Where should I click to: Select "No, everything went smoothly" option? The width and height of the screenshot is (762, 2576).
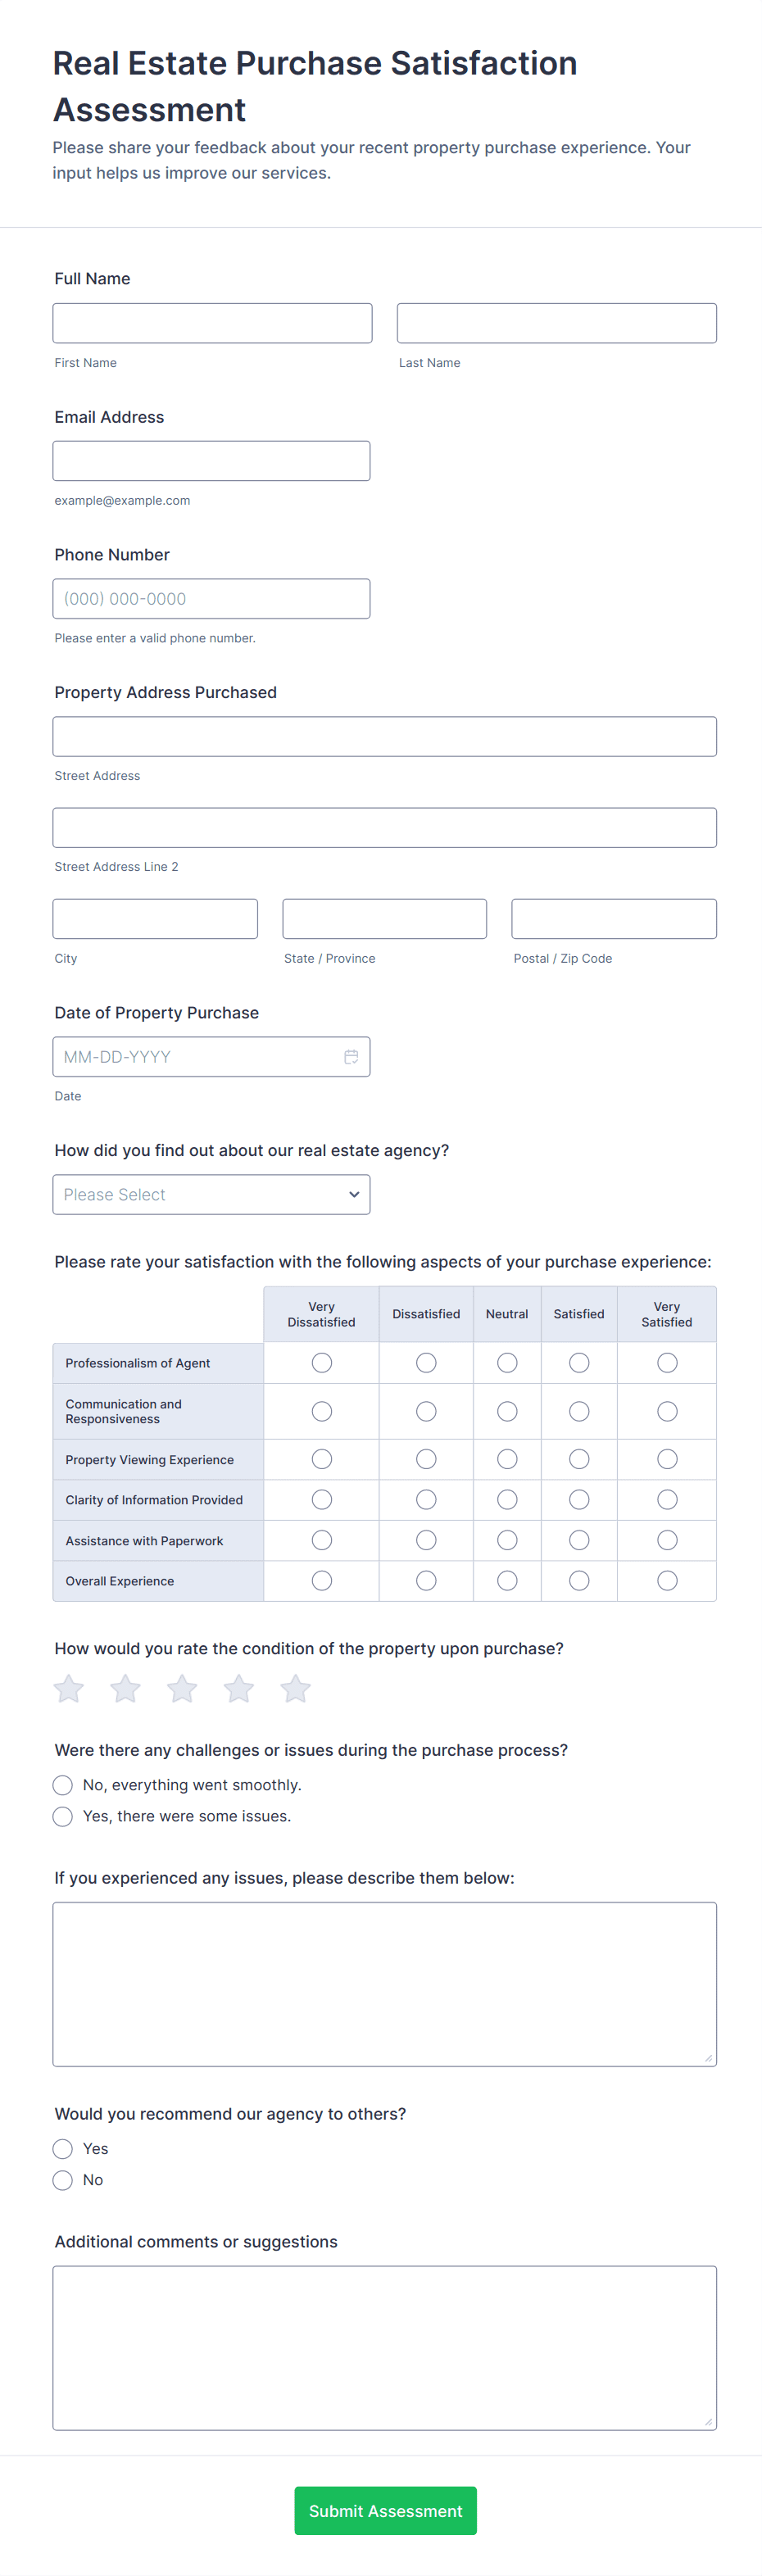tap(63, 1785)
